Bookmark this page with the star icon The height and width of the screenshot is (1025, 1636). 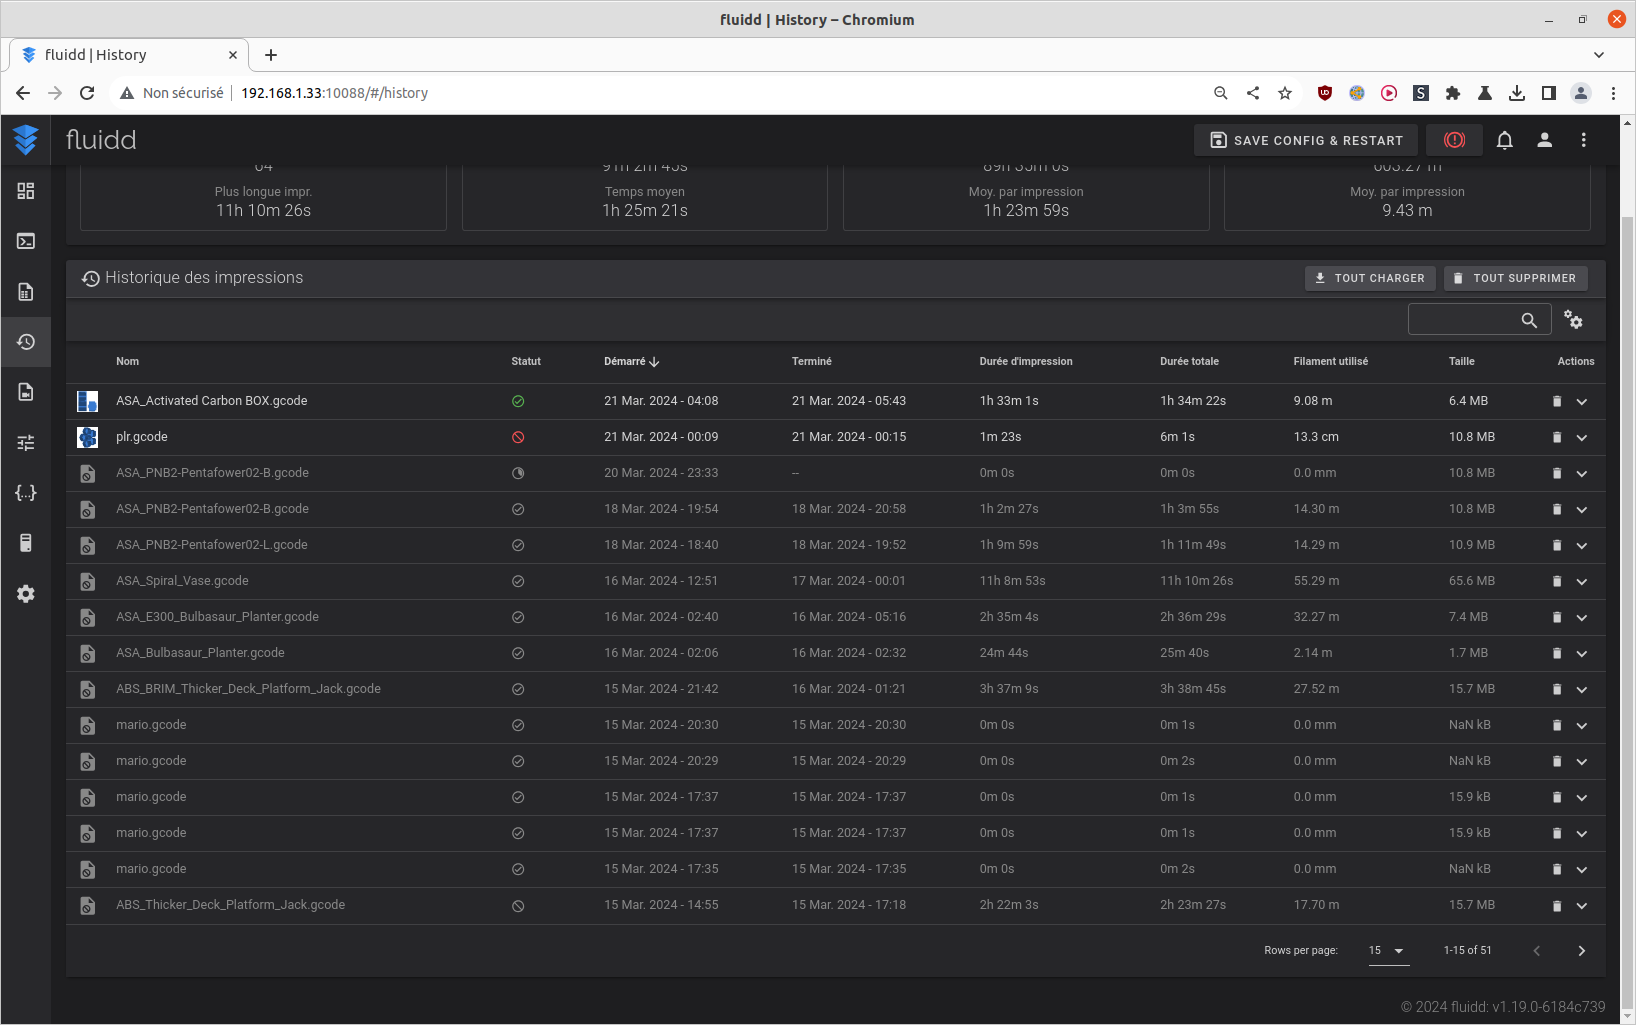point(1285,93)
